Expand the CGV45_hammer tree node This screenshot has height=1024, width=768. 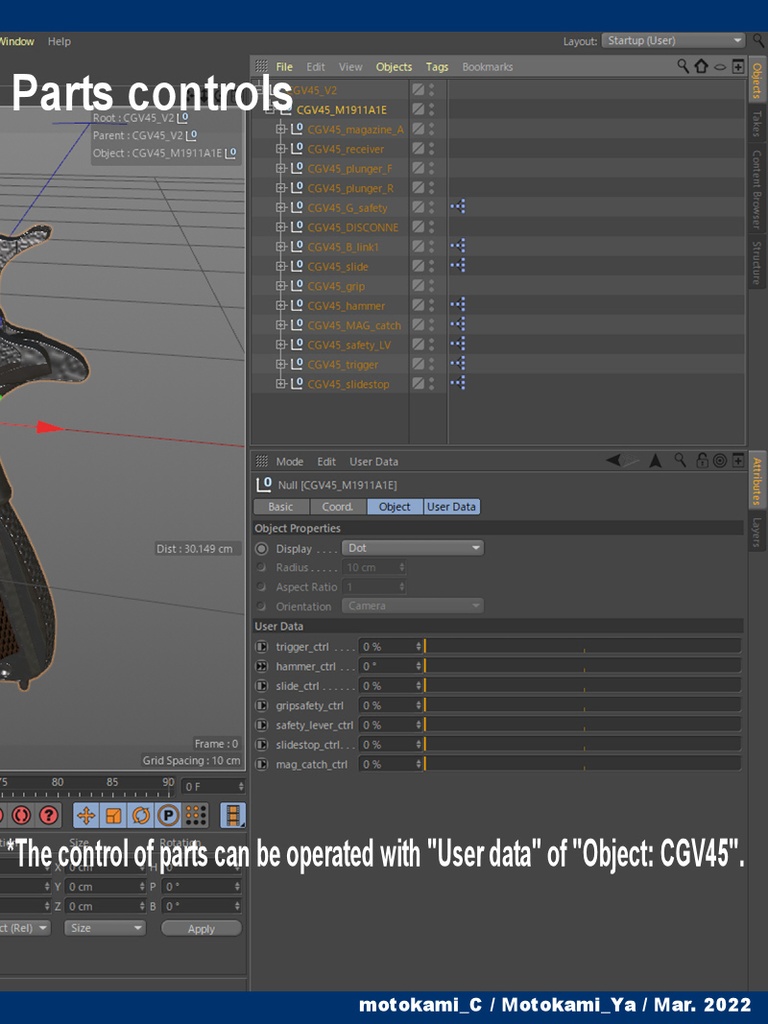(280, 305)
